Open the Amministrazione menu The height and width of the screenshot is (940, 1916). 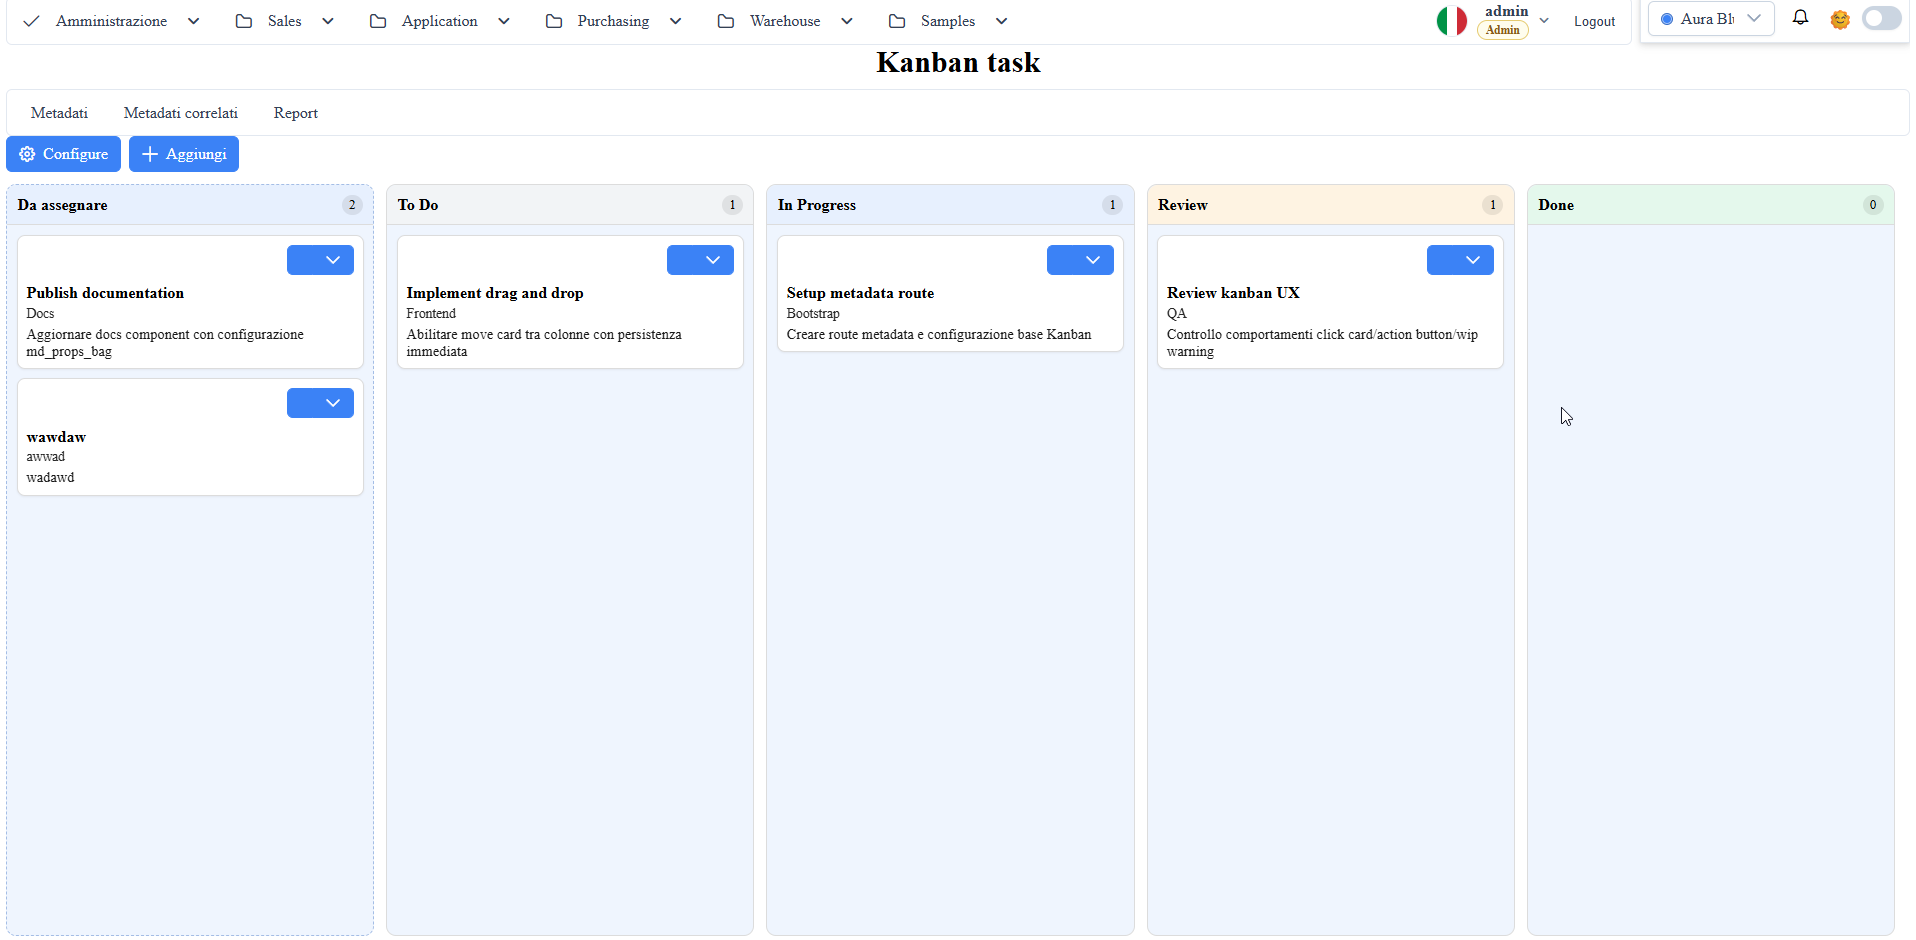tap(111, 21)
